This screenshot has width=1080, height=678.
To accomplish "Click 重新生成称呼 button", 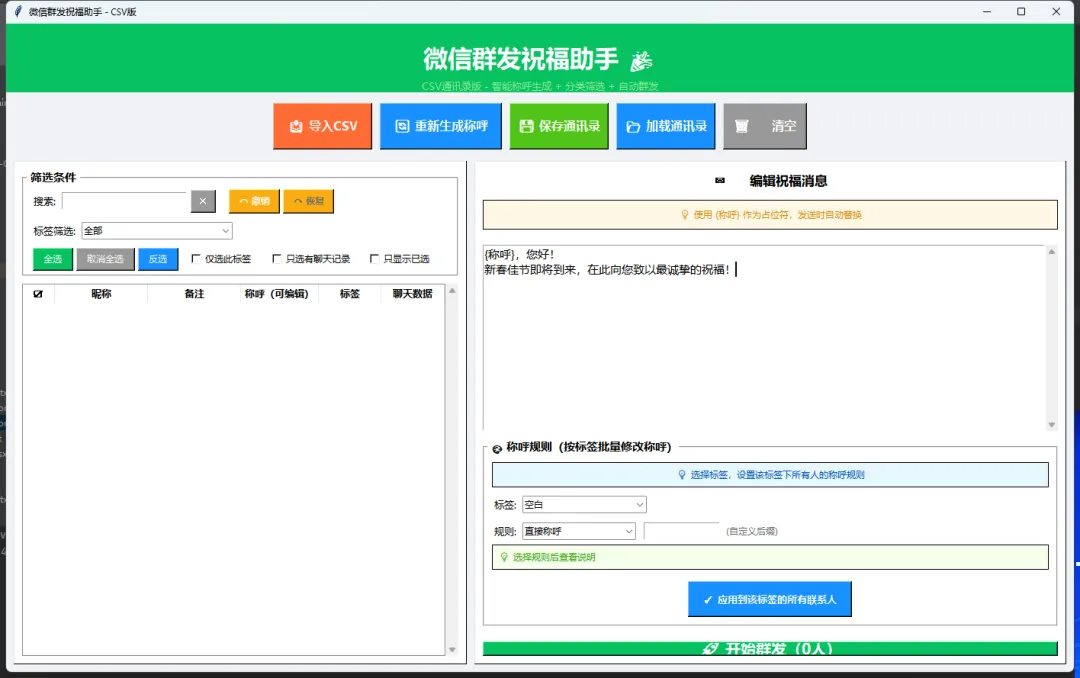I will [441, 126].
